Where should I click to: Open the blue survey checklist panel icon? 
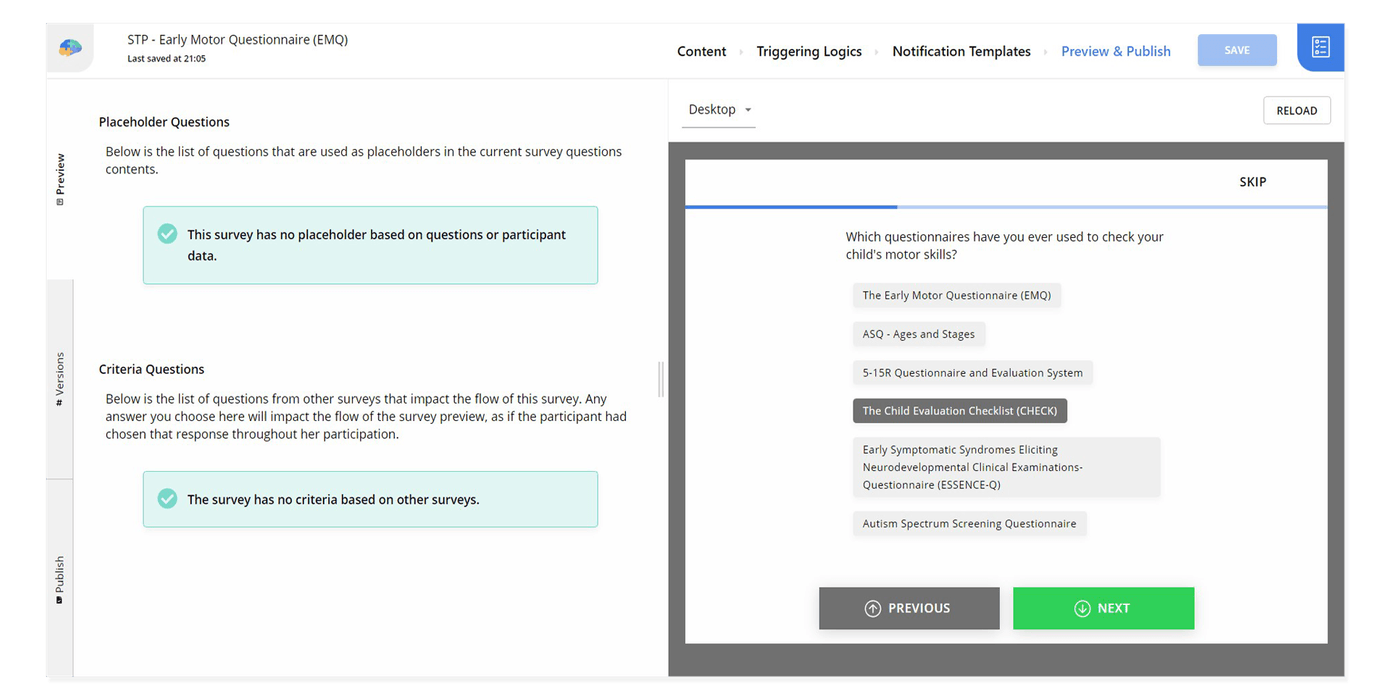(x=1320, y=47)
